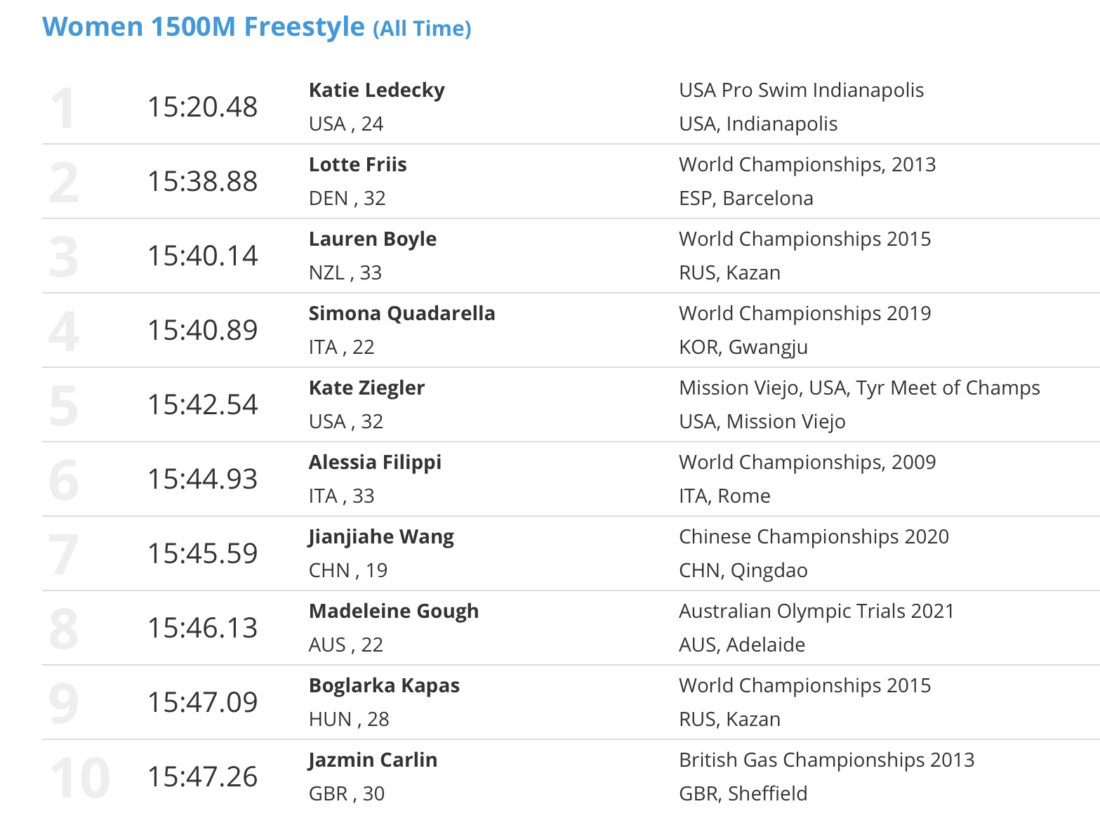
Task: Click World Championships, 2013 meet name
Action: 807,165
